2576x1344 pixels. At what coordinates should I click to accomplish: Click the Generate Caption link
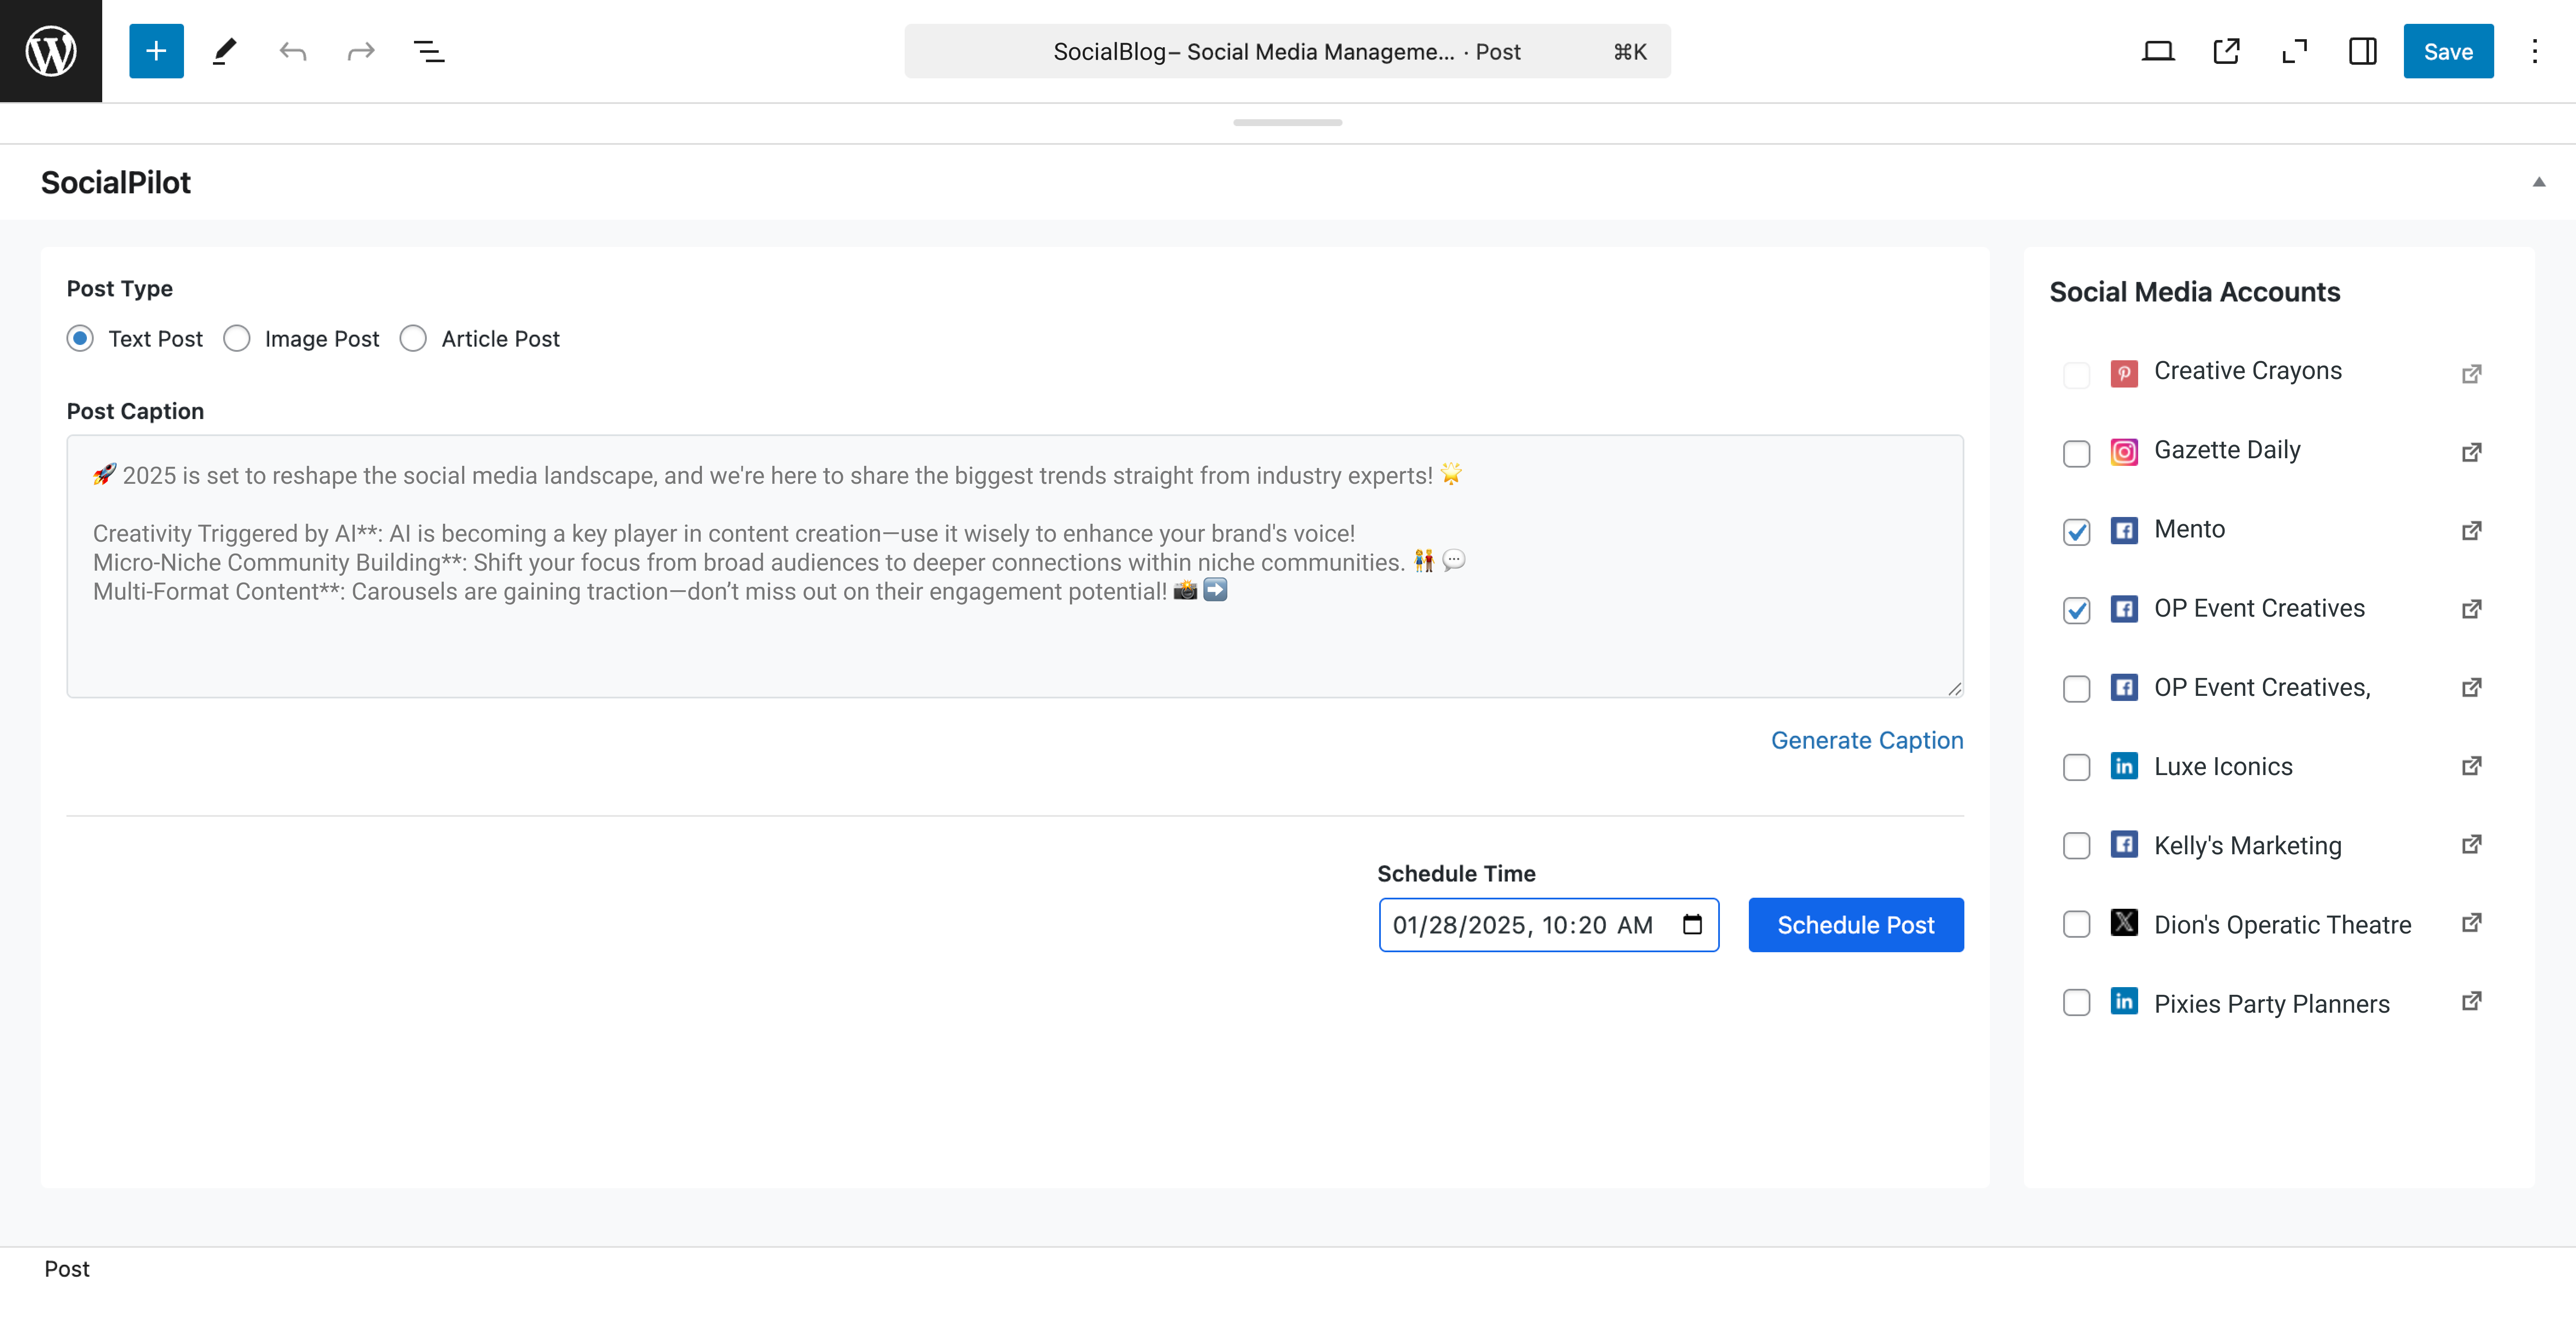coord(1867,740)
